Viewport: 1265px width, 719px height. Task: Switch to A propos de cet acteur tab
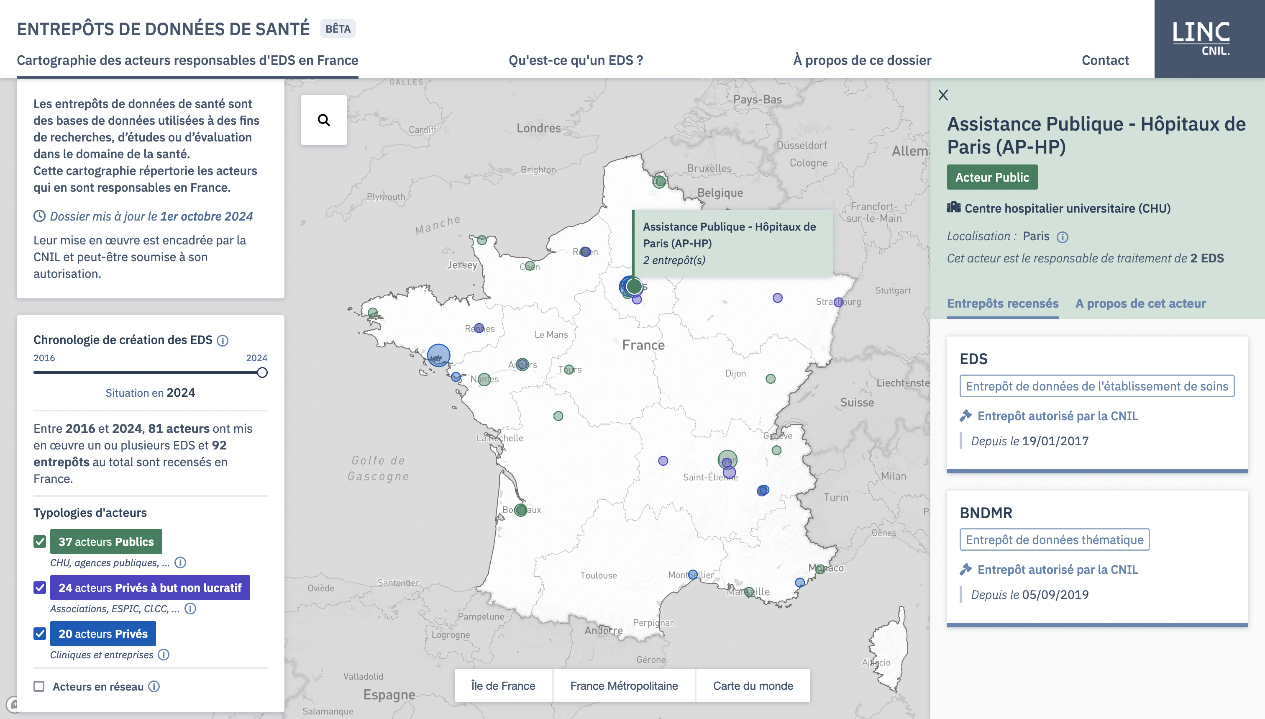[1140, 304]
